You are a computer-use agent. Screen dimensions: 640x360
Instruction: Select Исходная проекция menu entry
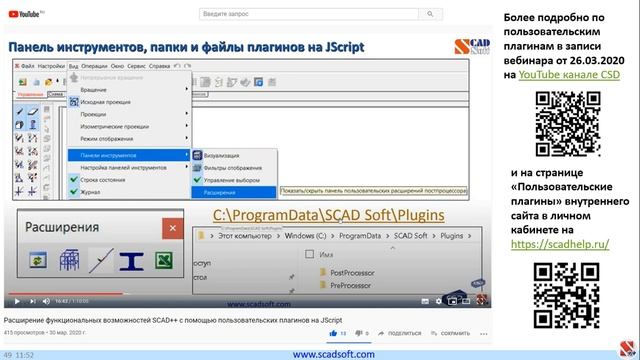[x=129, y=102]
